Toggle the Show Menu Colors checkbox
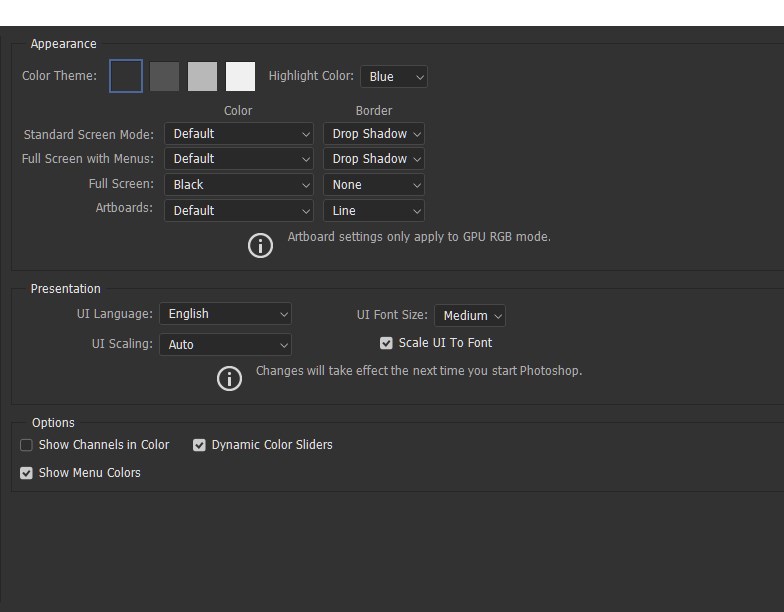Viewport: 784px width, 612px height. [27, 473]
